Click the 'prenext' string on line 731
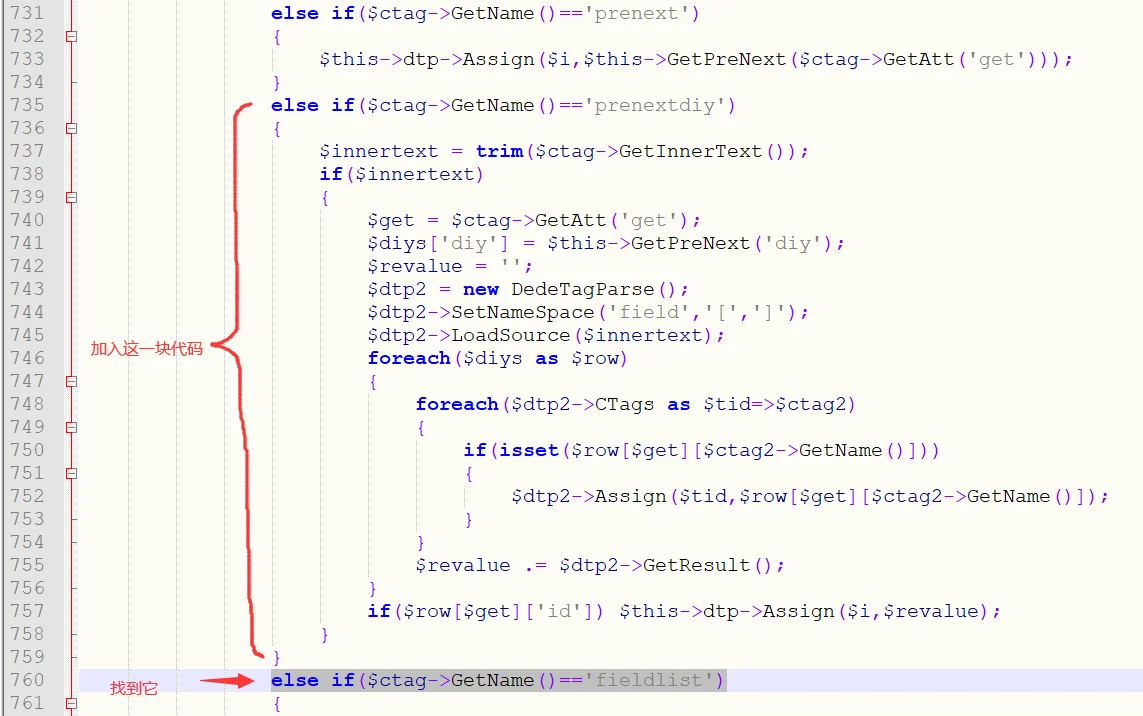The width and height of the screenshot is (1143, 716). tap(636, 14)
